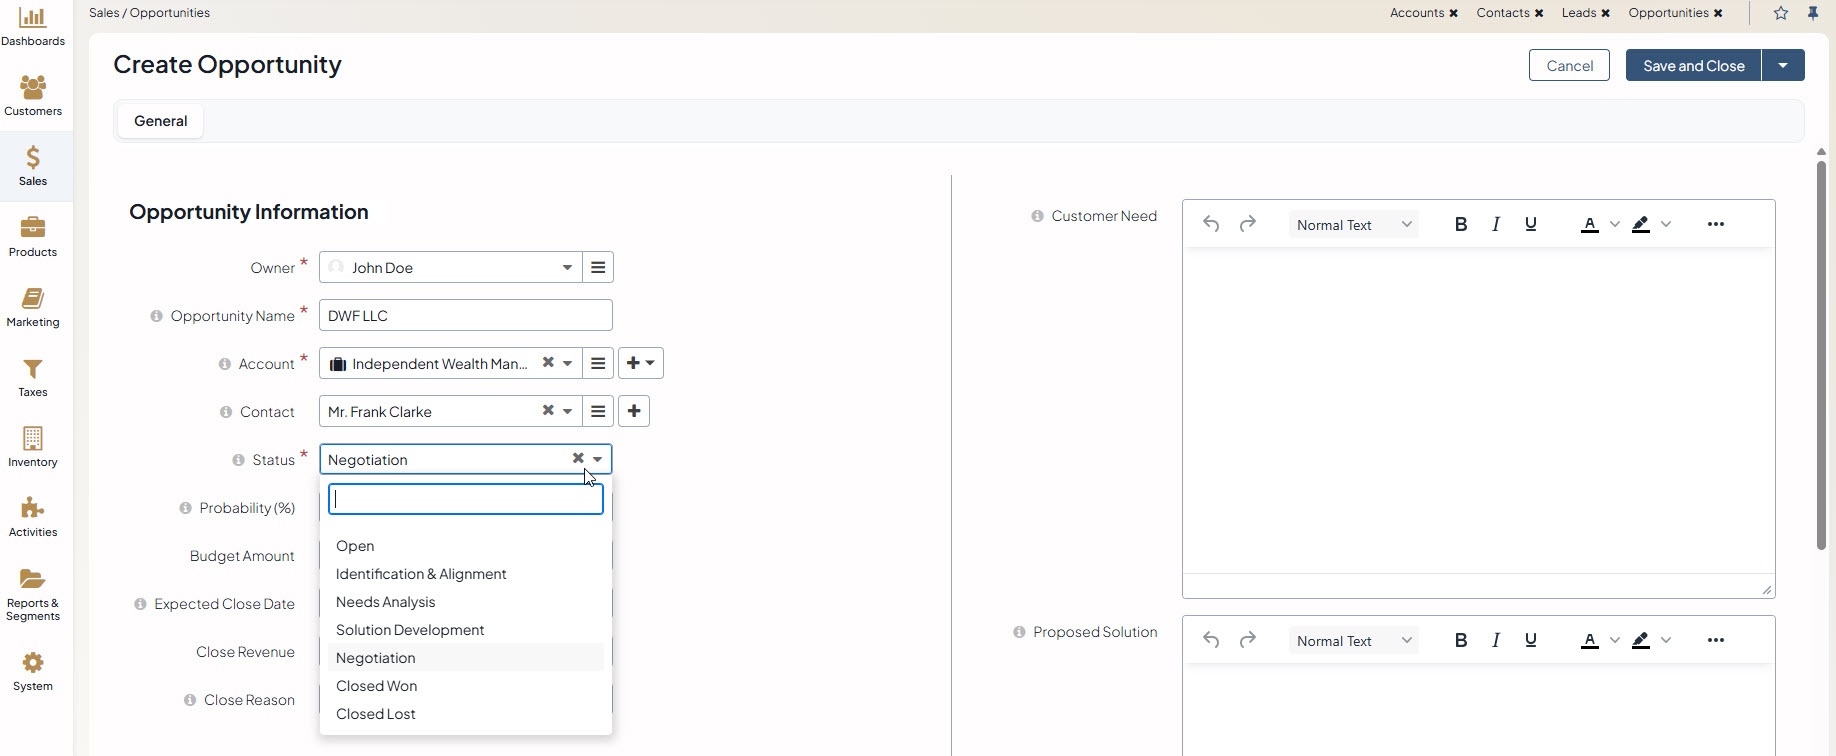Click the Save and Close button
Image resolution: width=1836 pixels, height=756 pixels.
click(x=1693, y=65)
